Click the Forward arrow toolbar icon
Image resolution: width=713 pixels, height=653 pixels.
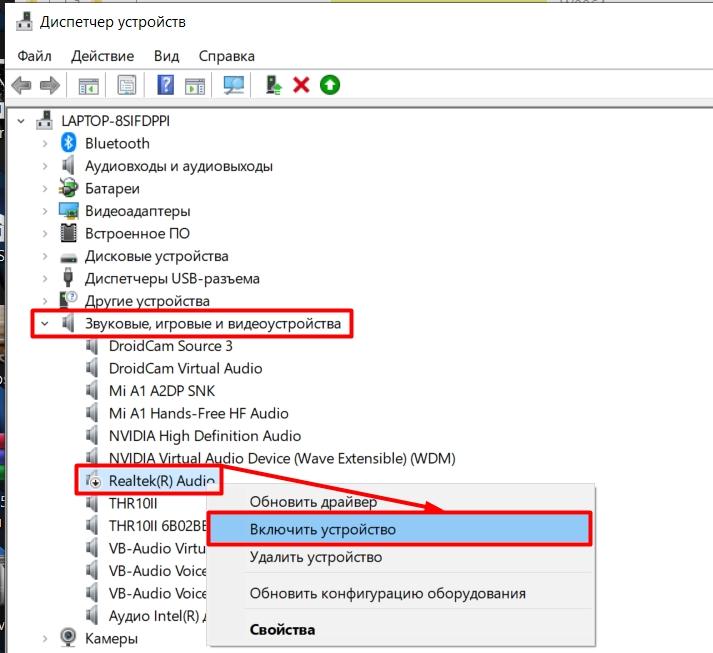point(50,85)
